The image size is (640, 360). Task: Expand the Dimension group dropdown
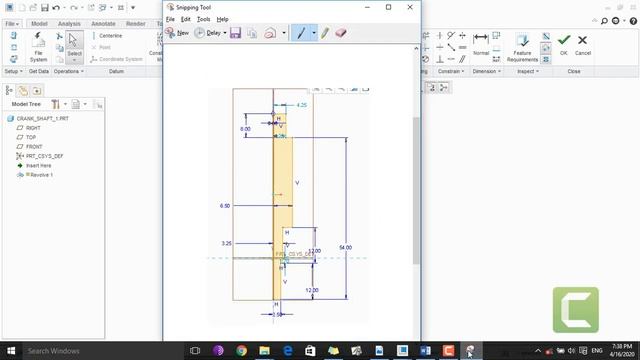click(x=486, y=71)
